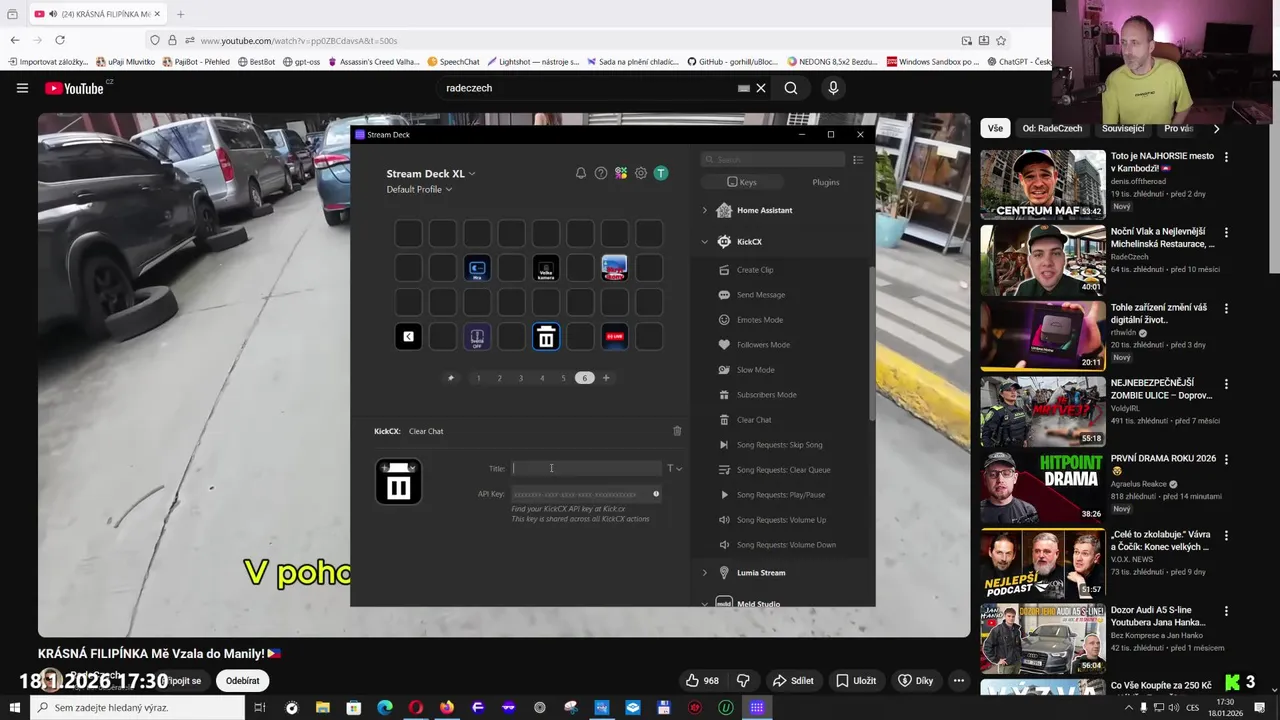Switch to the Keys tab
1280x720 pixels.
click(x=742, y=182)
